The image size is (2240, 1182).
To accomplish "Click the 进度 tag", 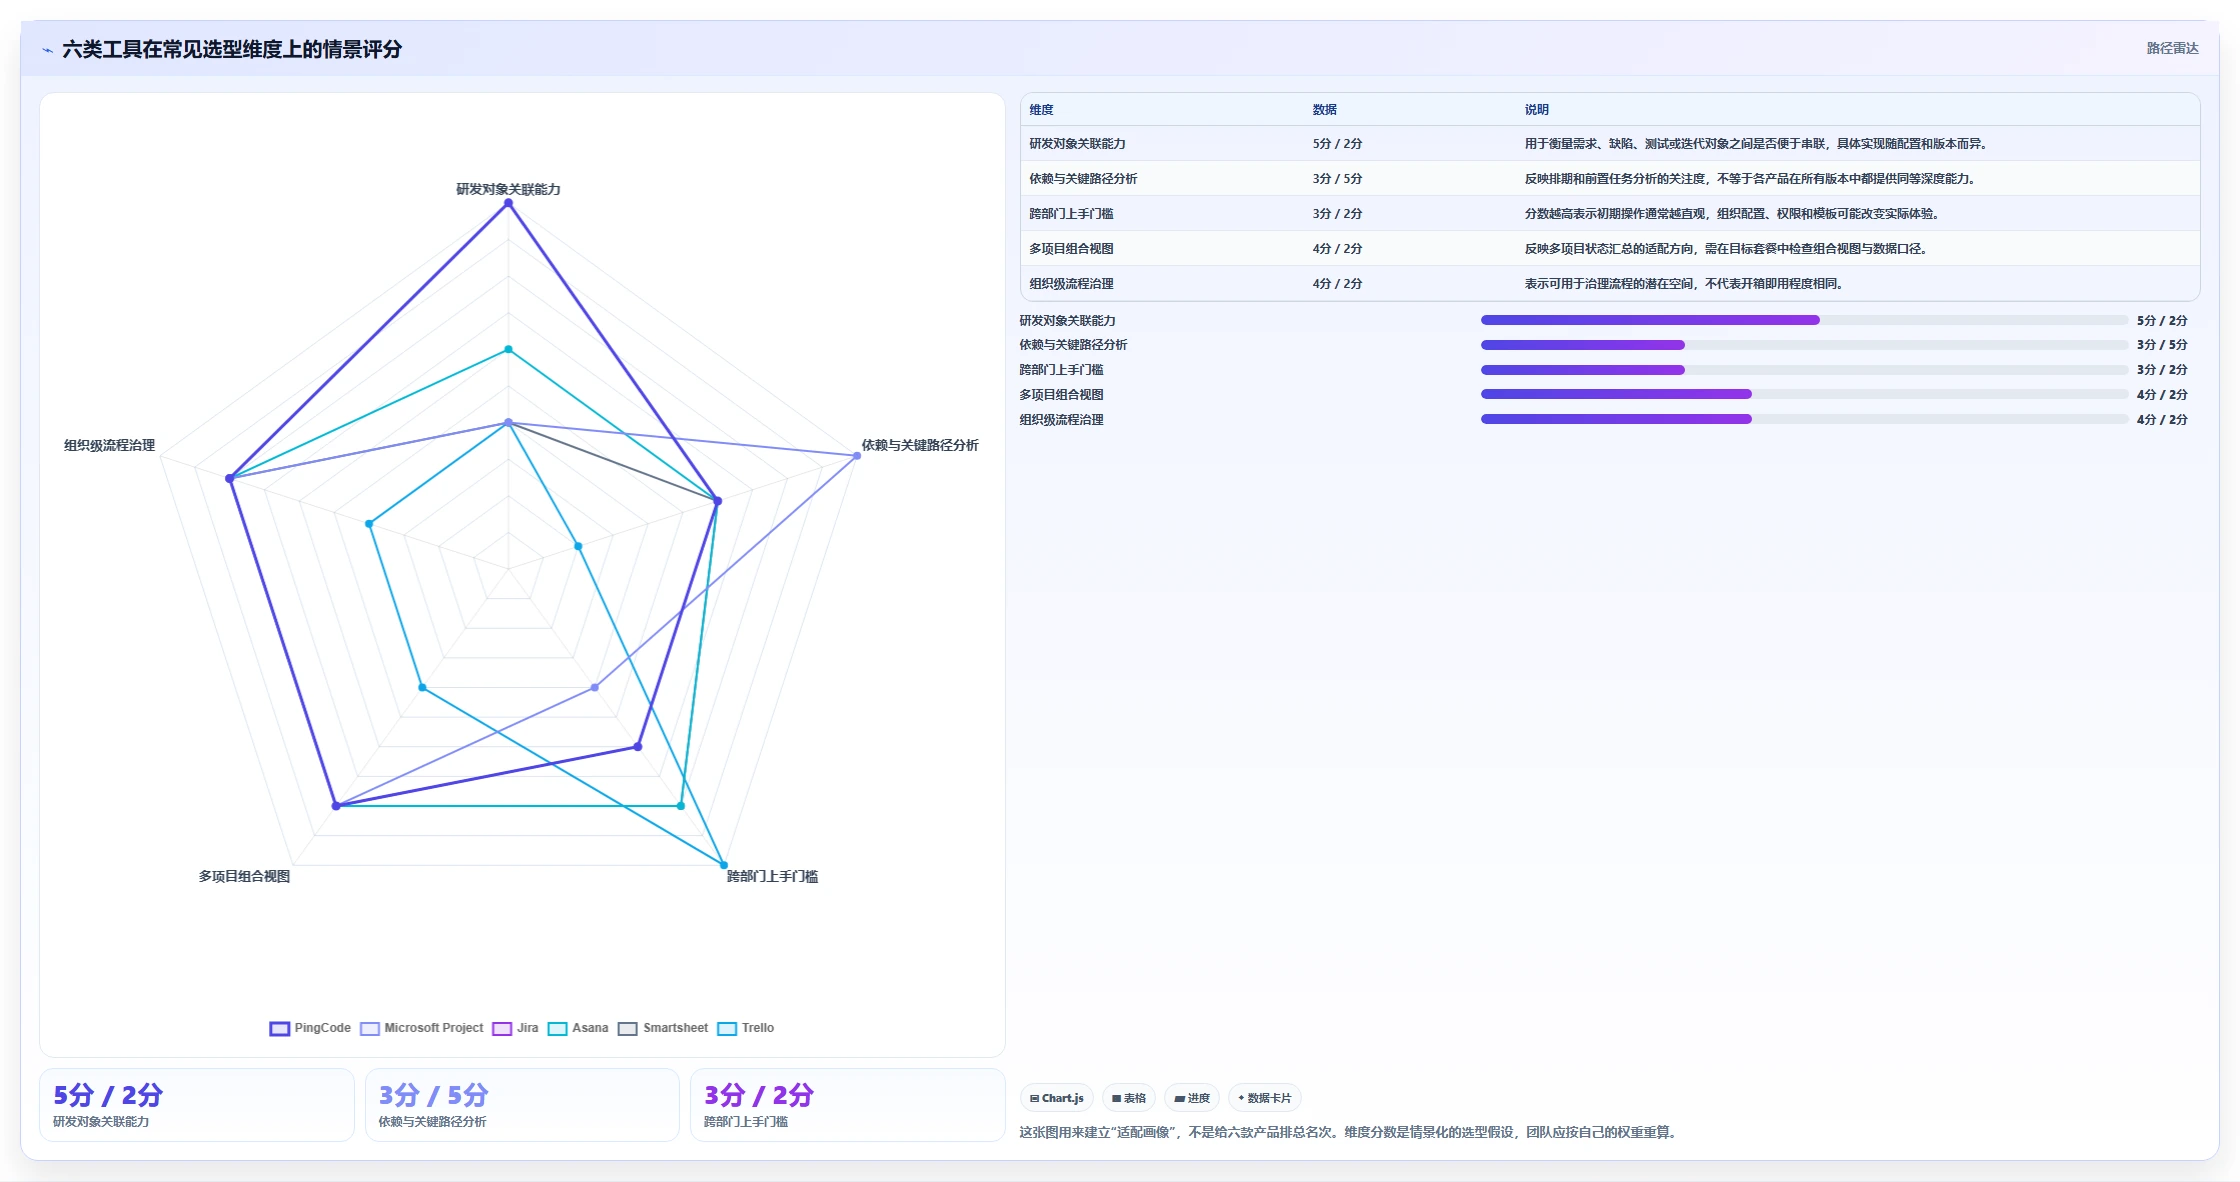I will pos(1192,1098).
